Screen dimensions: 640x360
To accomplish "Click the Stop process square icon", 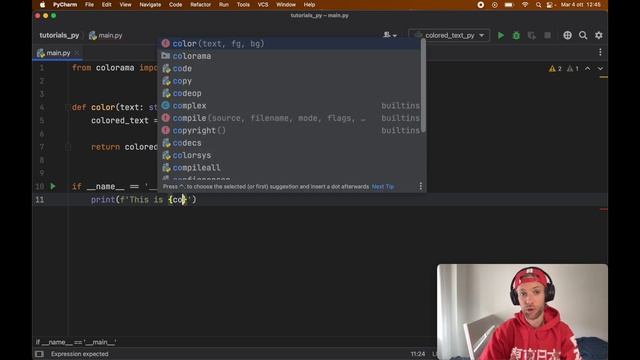I will [547, 36].
